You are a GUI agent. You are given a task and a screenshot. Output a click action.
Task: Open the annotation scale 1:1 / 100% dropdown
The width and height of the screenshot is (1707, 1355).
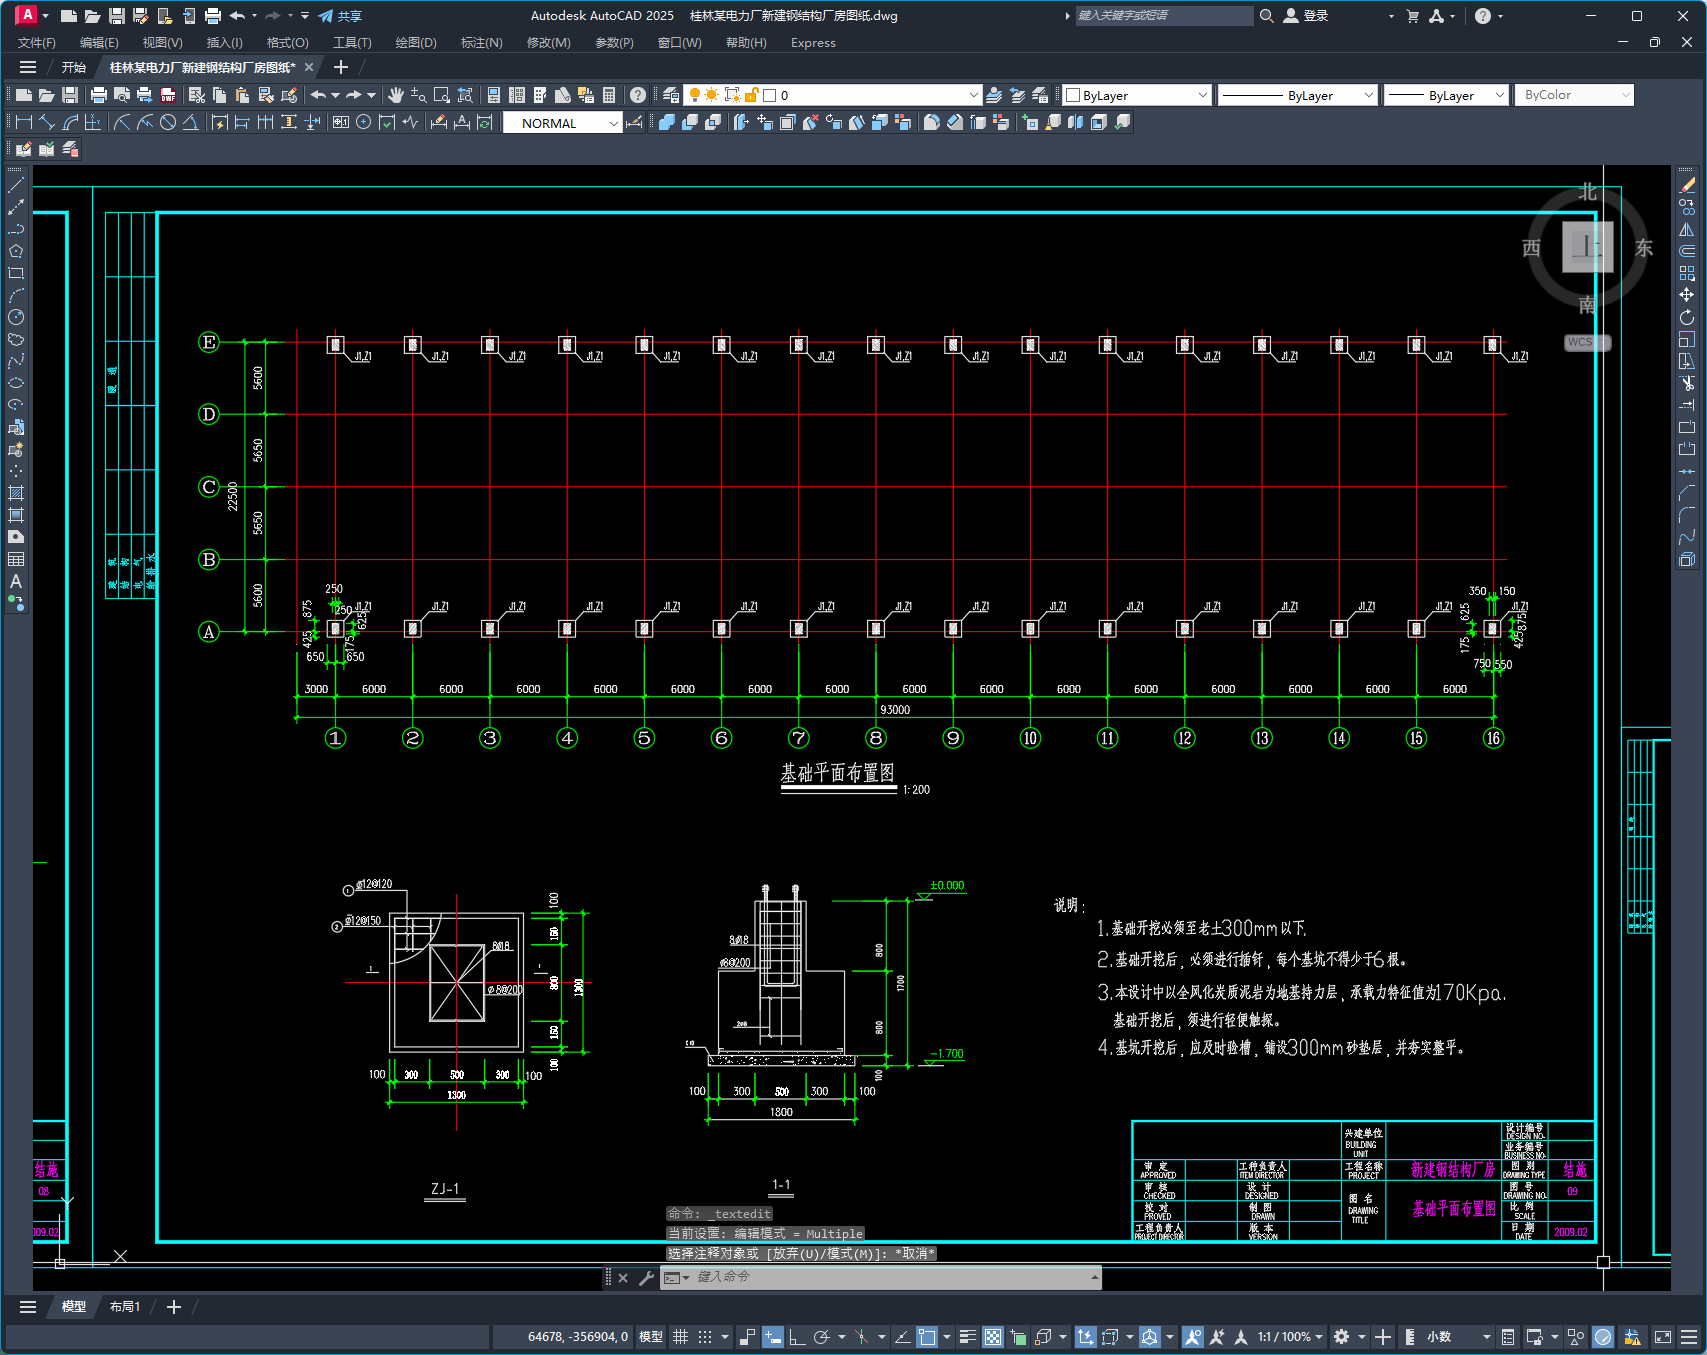[x=1290, y=1337]
